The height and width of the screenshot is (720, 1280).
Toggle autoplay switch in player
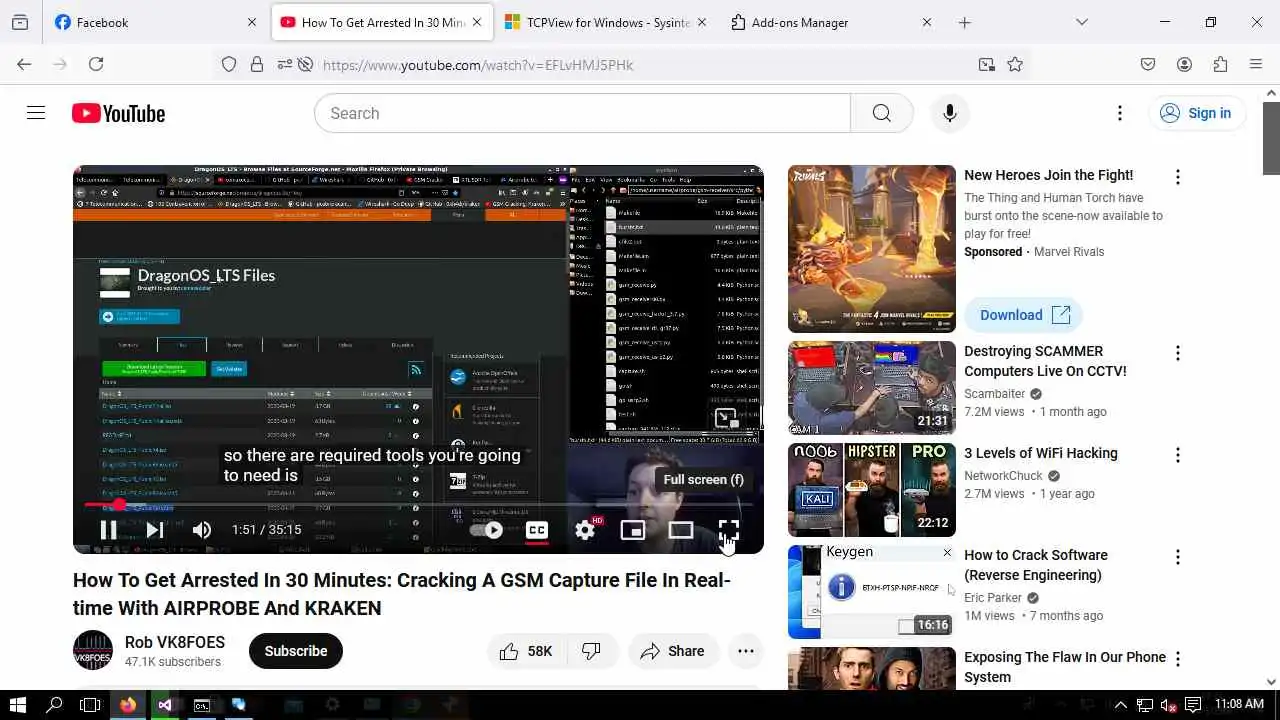pos(487,530)
